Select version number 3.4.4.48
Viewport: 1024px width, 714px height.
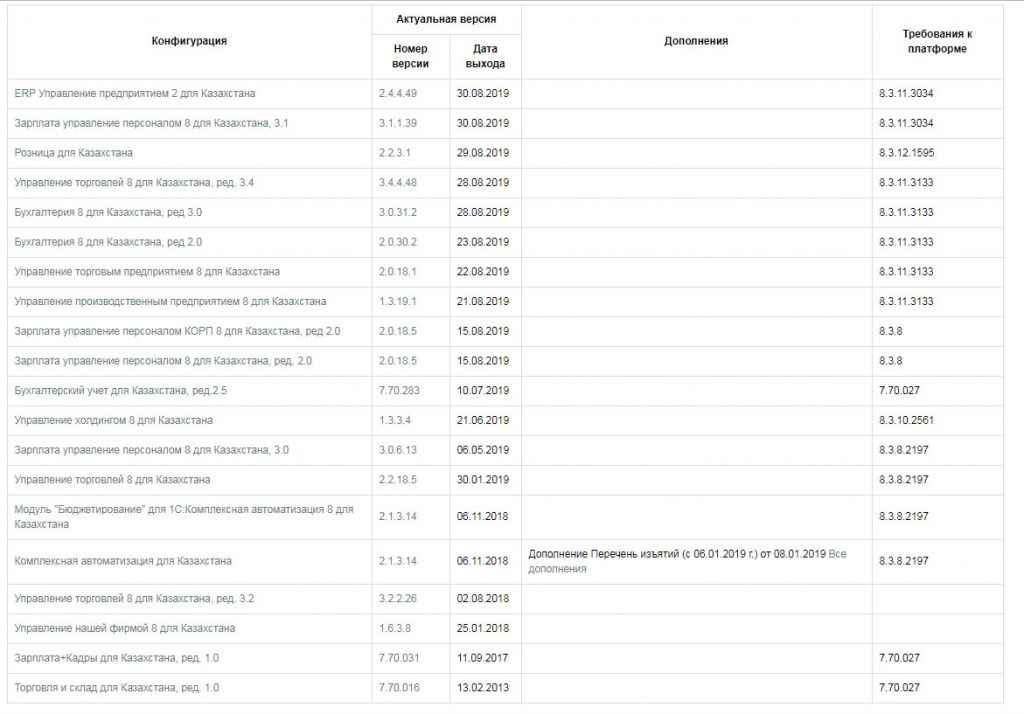397,182
